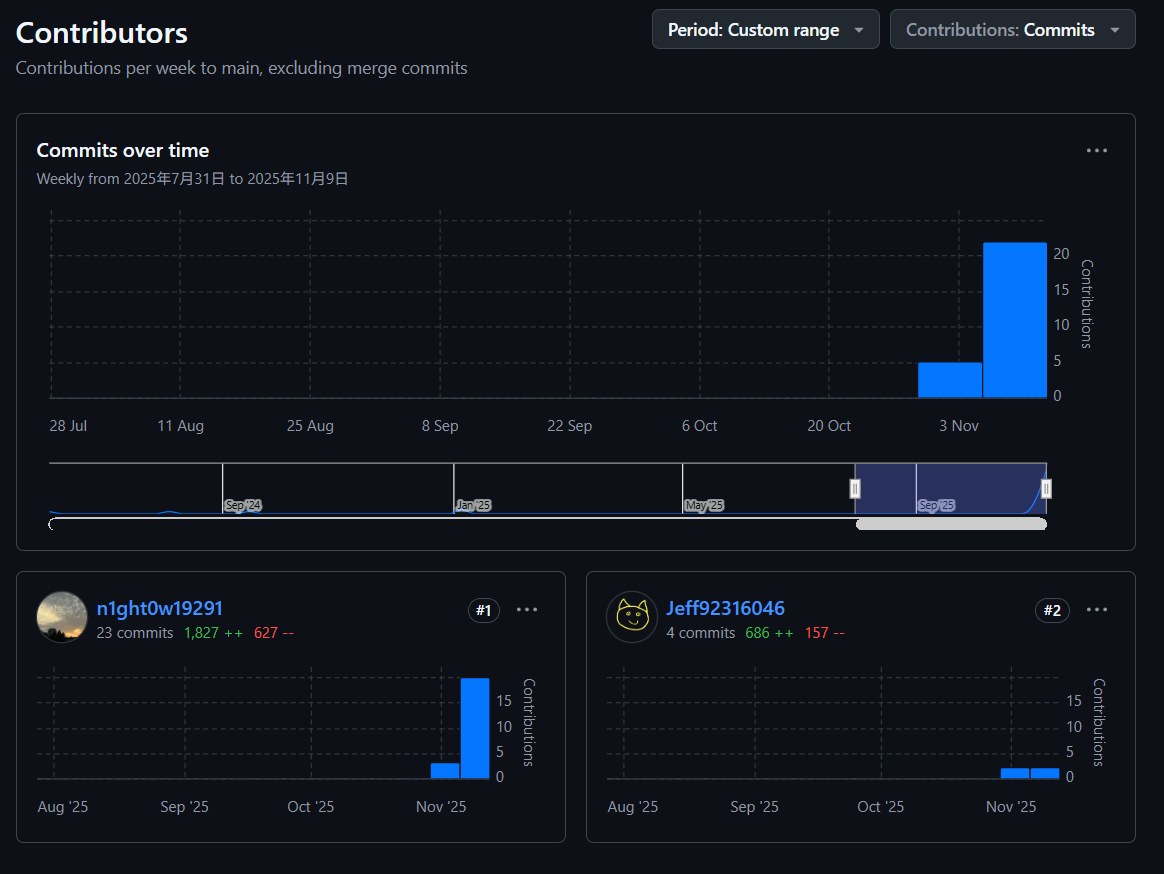The width and height of the screenshot is (1164, 874).
Task: Click n1ght0w19291's avatar picture
Action: [61, 617]
